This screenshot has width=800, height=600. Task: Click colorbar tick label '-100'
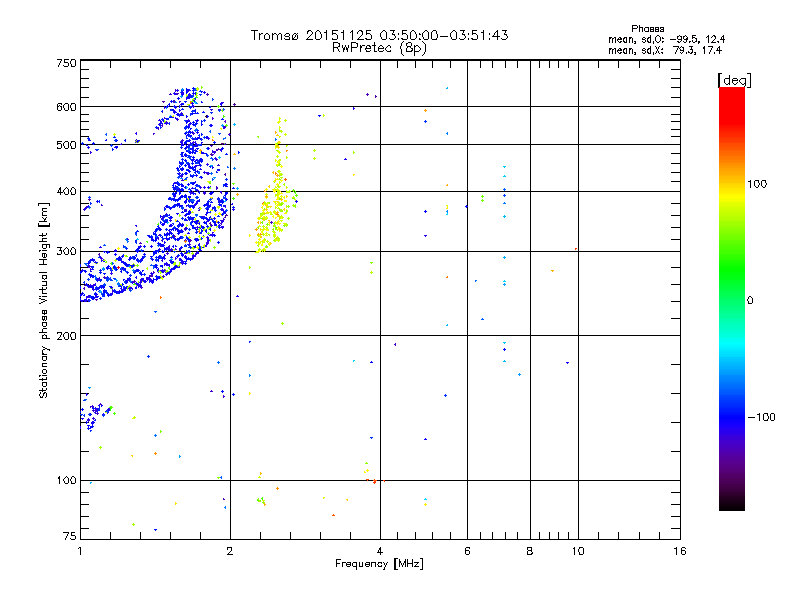[762, 417]
